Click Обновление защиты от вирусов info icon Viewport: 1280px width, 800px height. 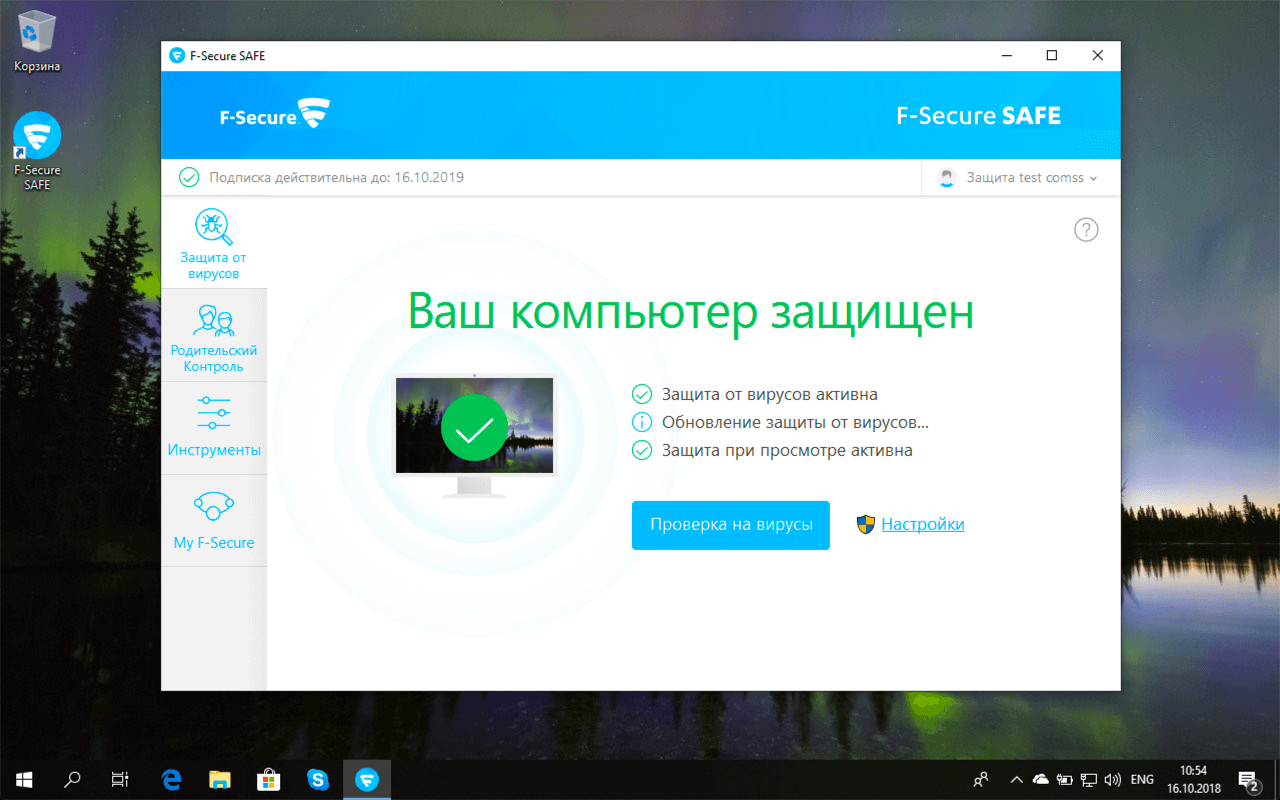click(642, 422)
